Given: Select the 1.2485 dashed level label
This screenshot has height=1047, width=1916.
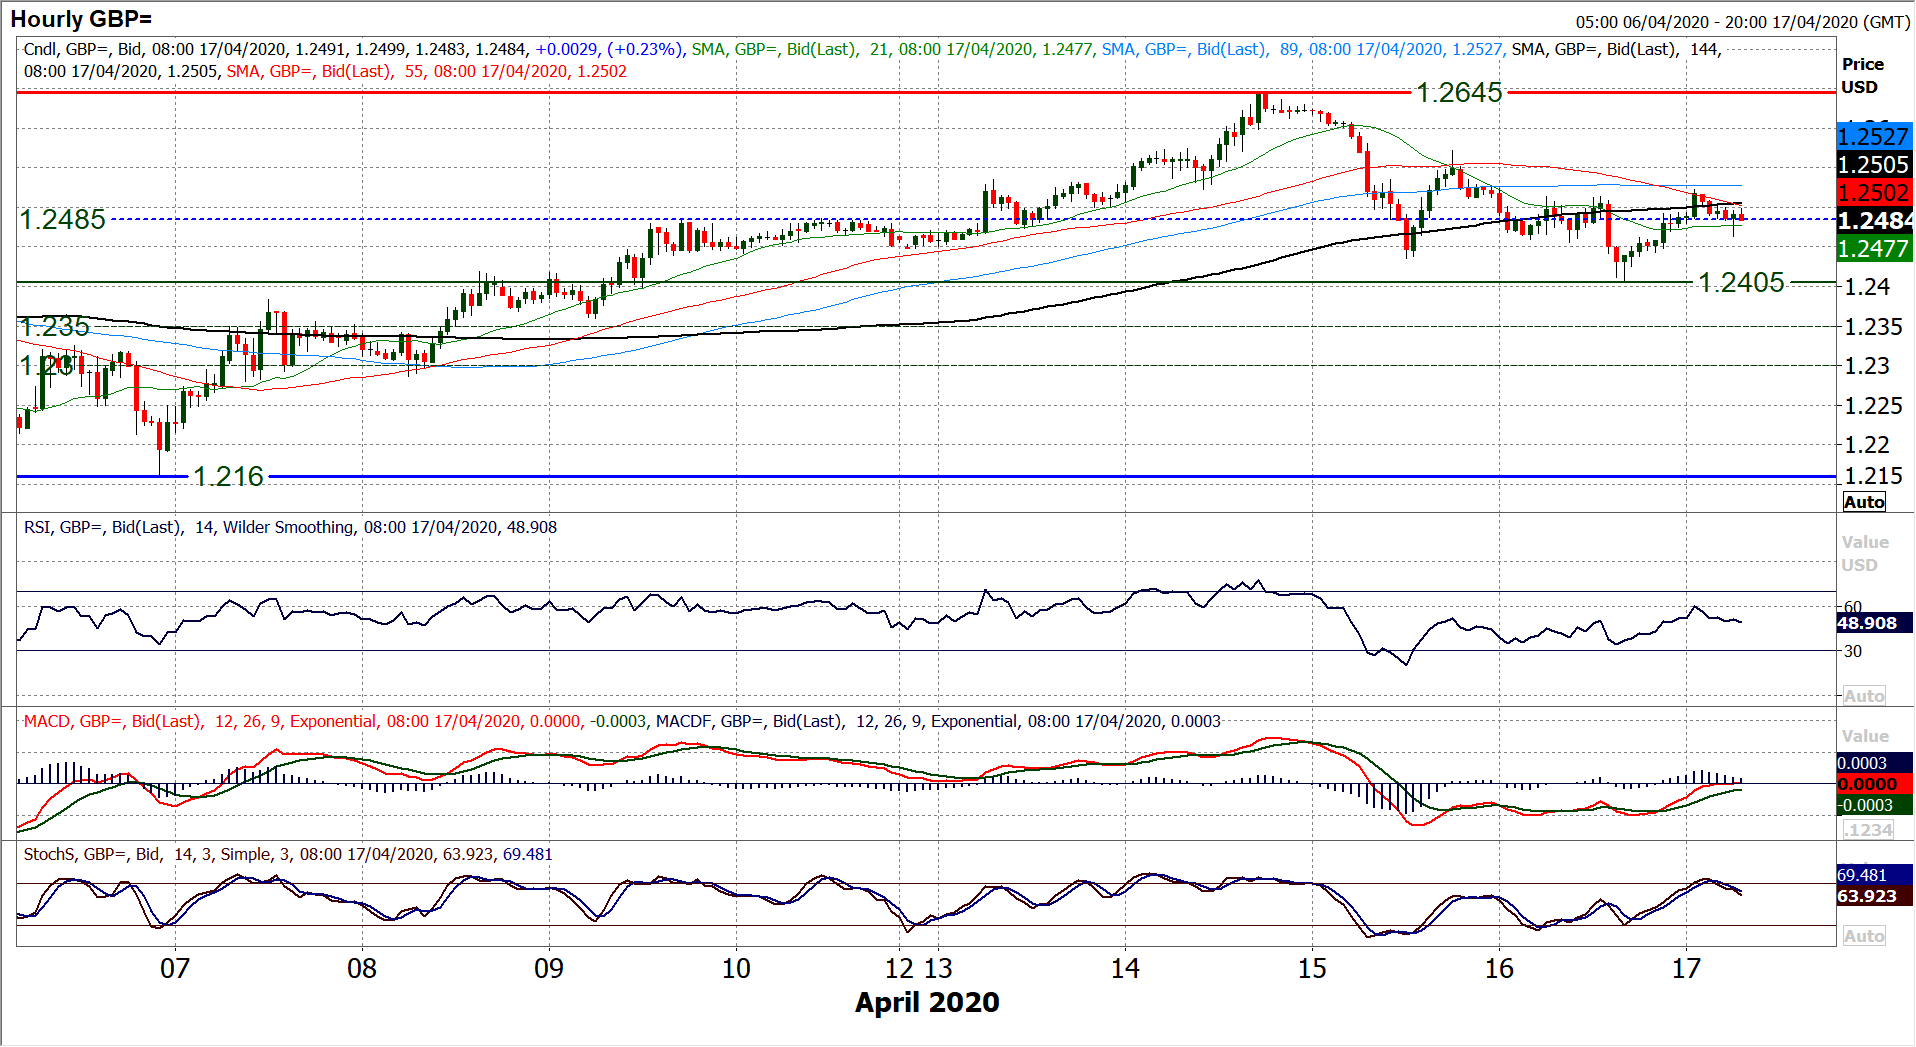Looking at the screenshot, I should click(x=63, y=219).
